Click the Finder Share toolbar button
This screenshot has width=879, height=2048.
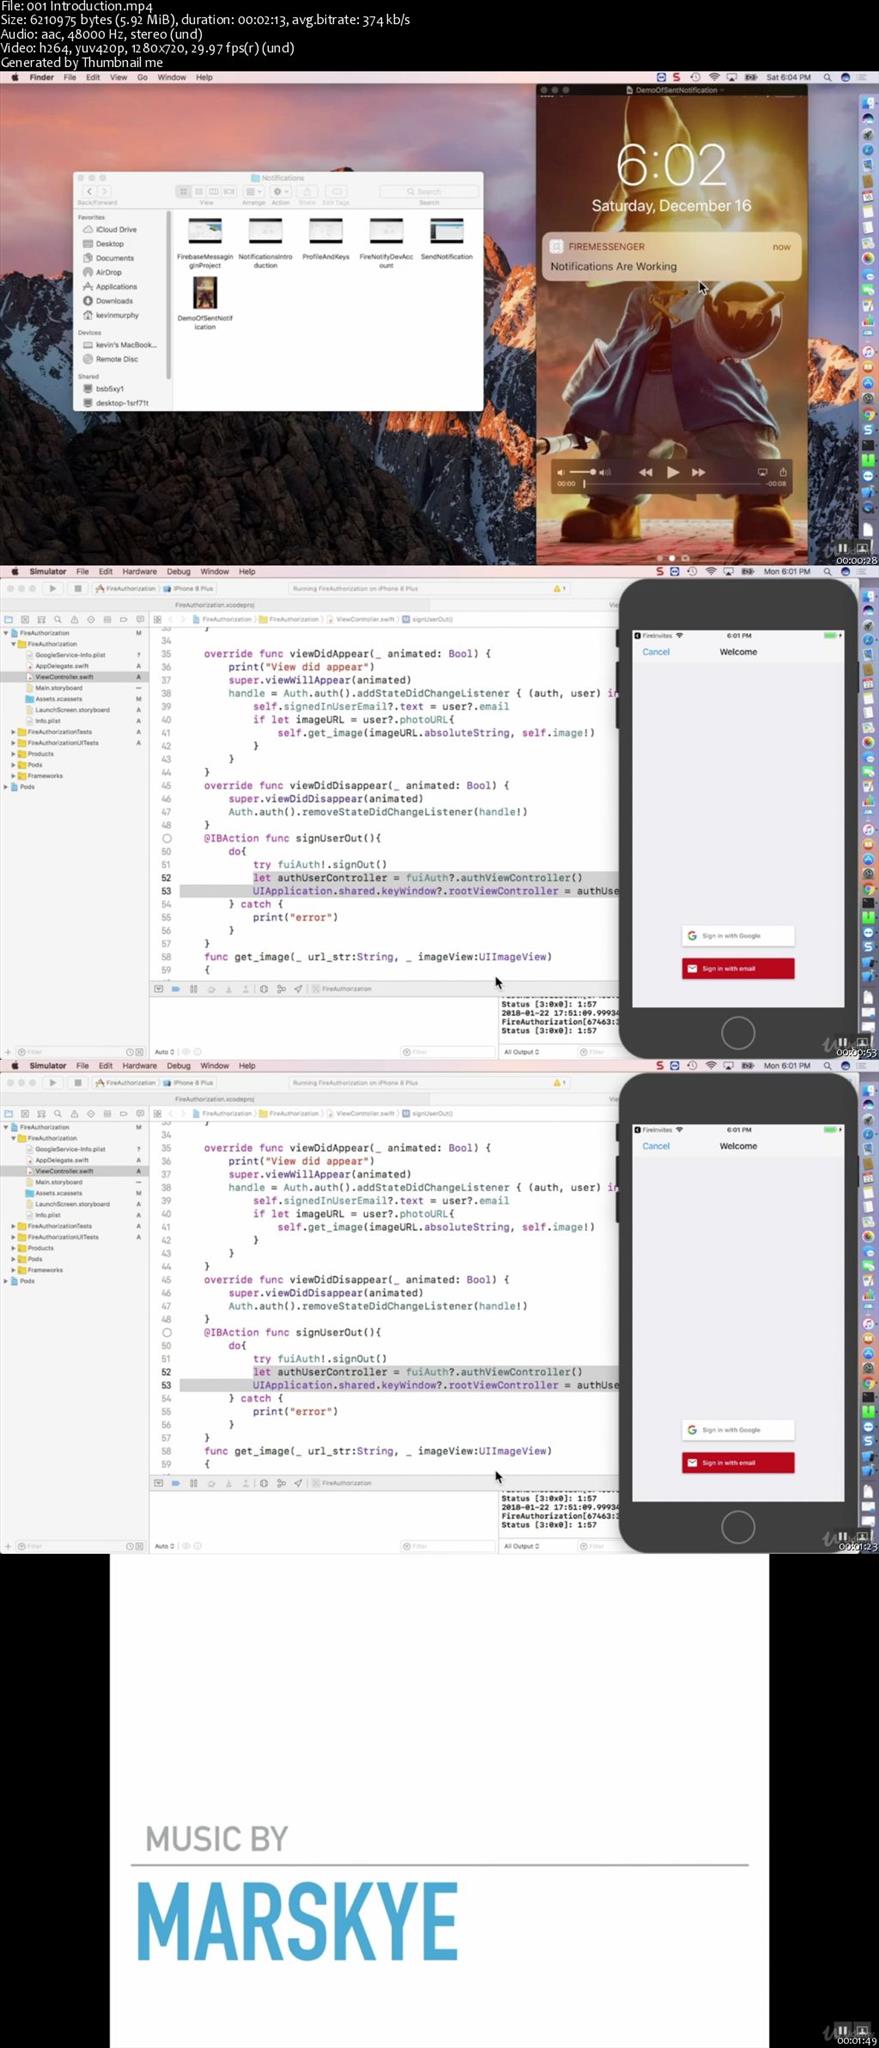[x=308, y=191]
